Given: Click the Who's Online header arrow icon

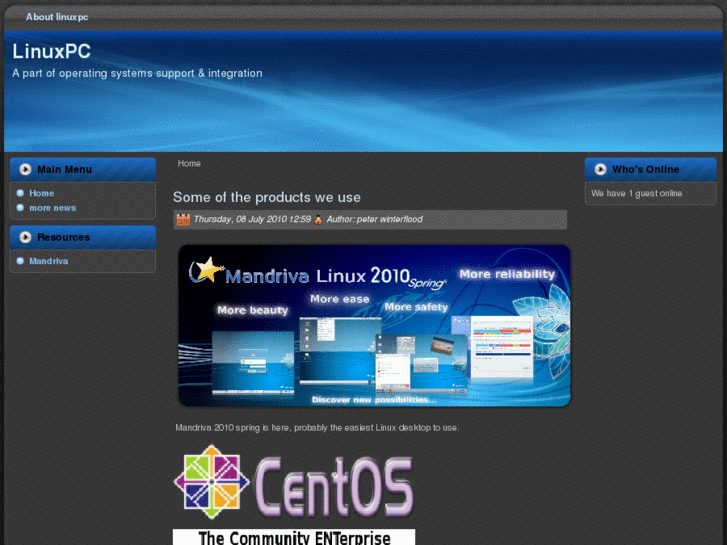Looking at the screenshot, I should click(x=600, y=169).
